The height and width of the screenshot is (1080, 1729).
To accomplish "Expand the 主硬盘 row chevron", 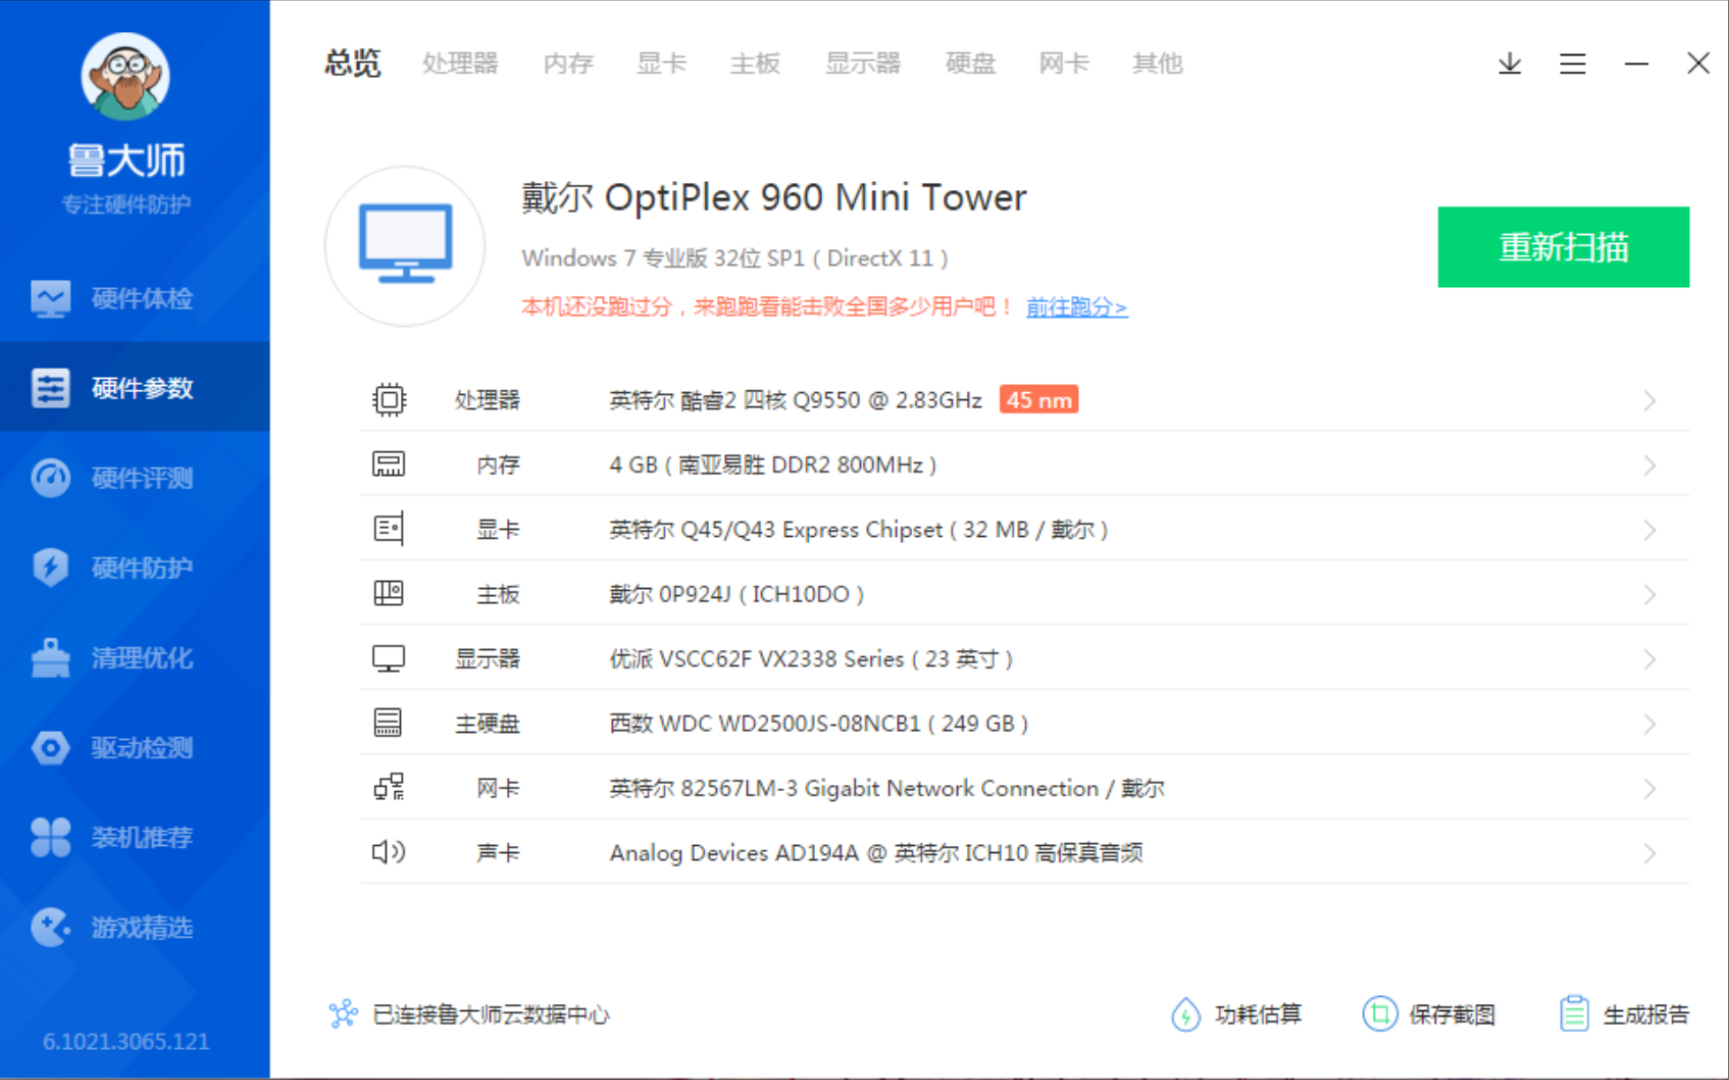I will tap(1649, 724).
